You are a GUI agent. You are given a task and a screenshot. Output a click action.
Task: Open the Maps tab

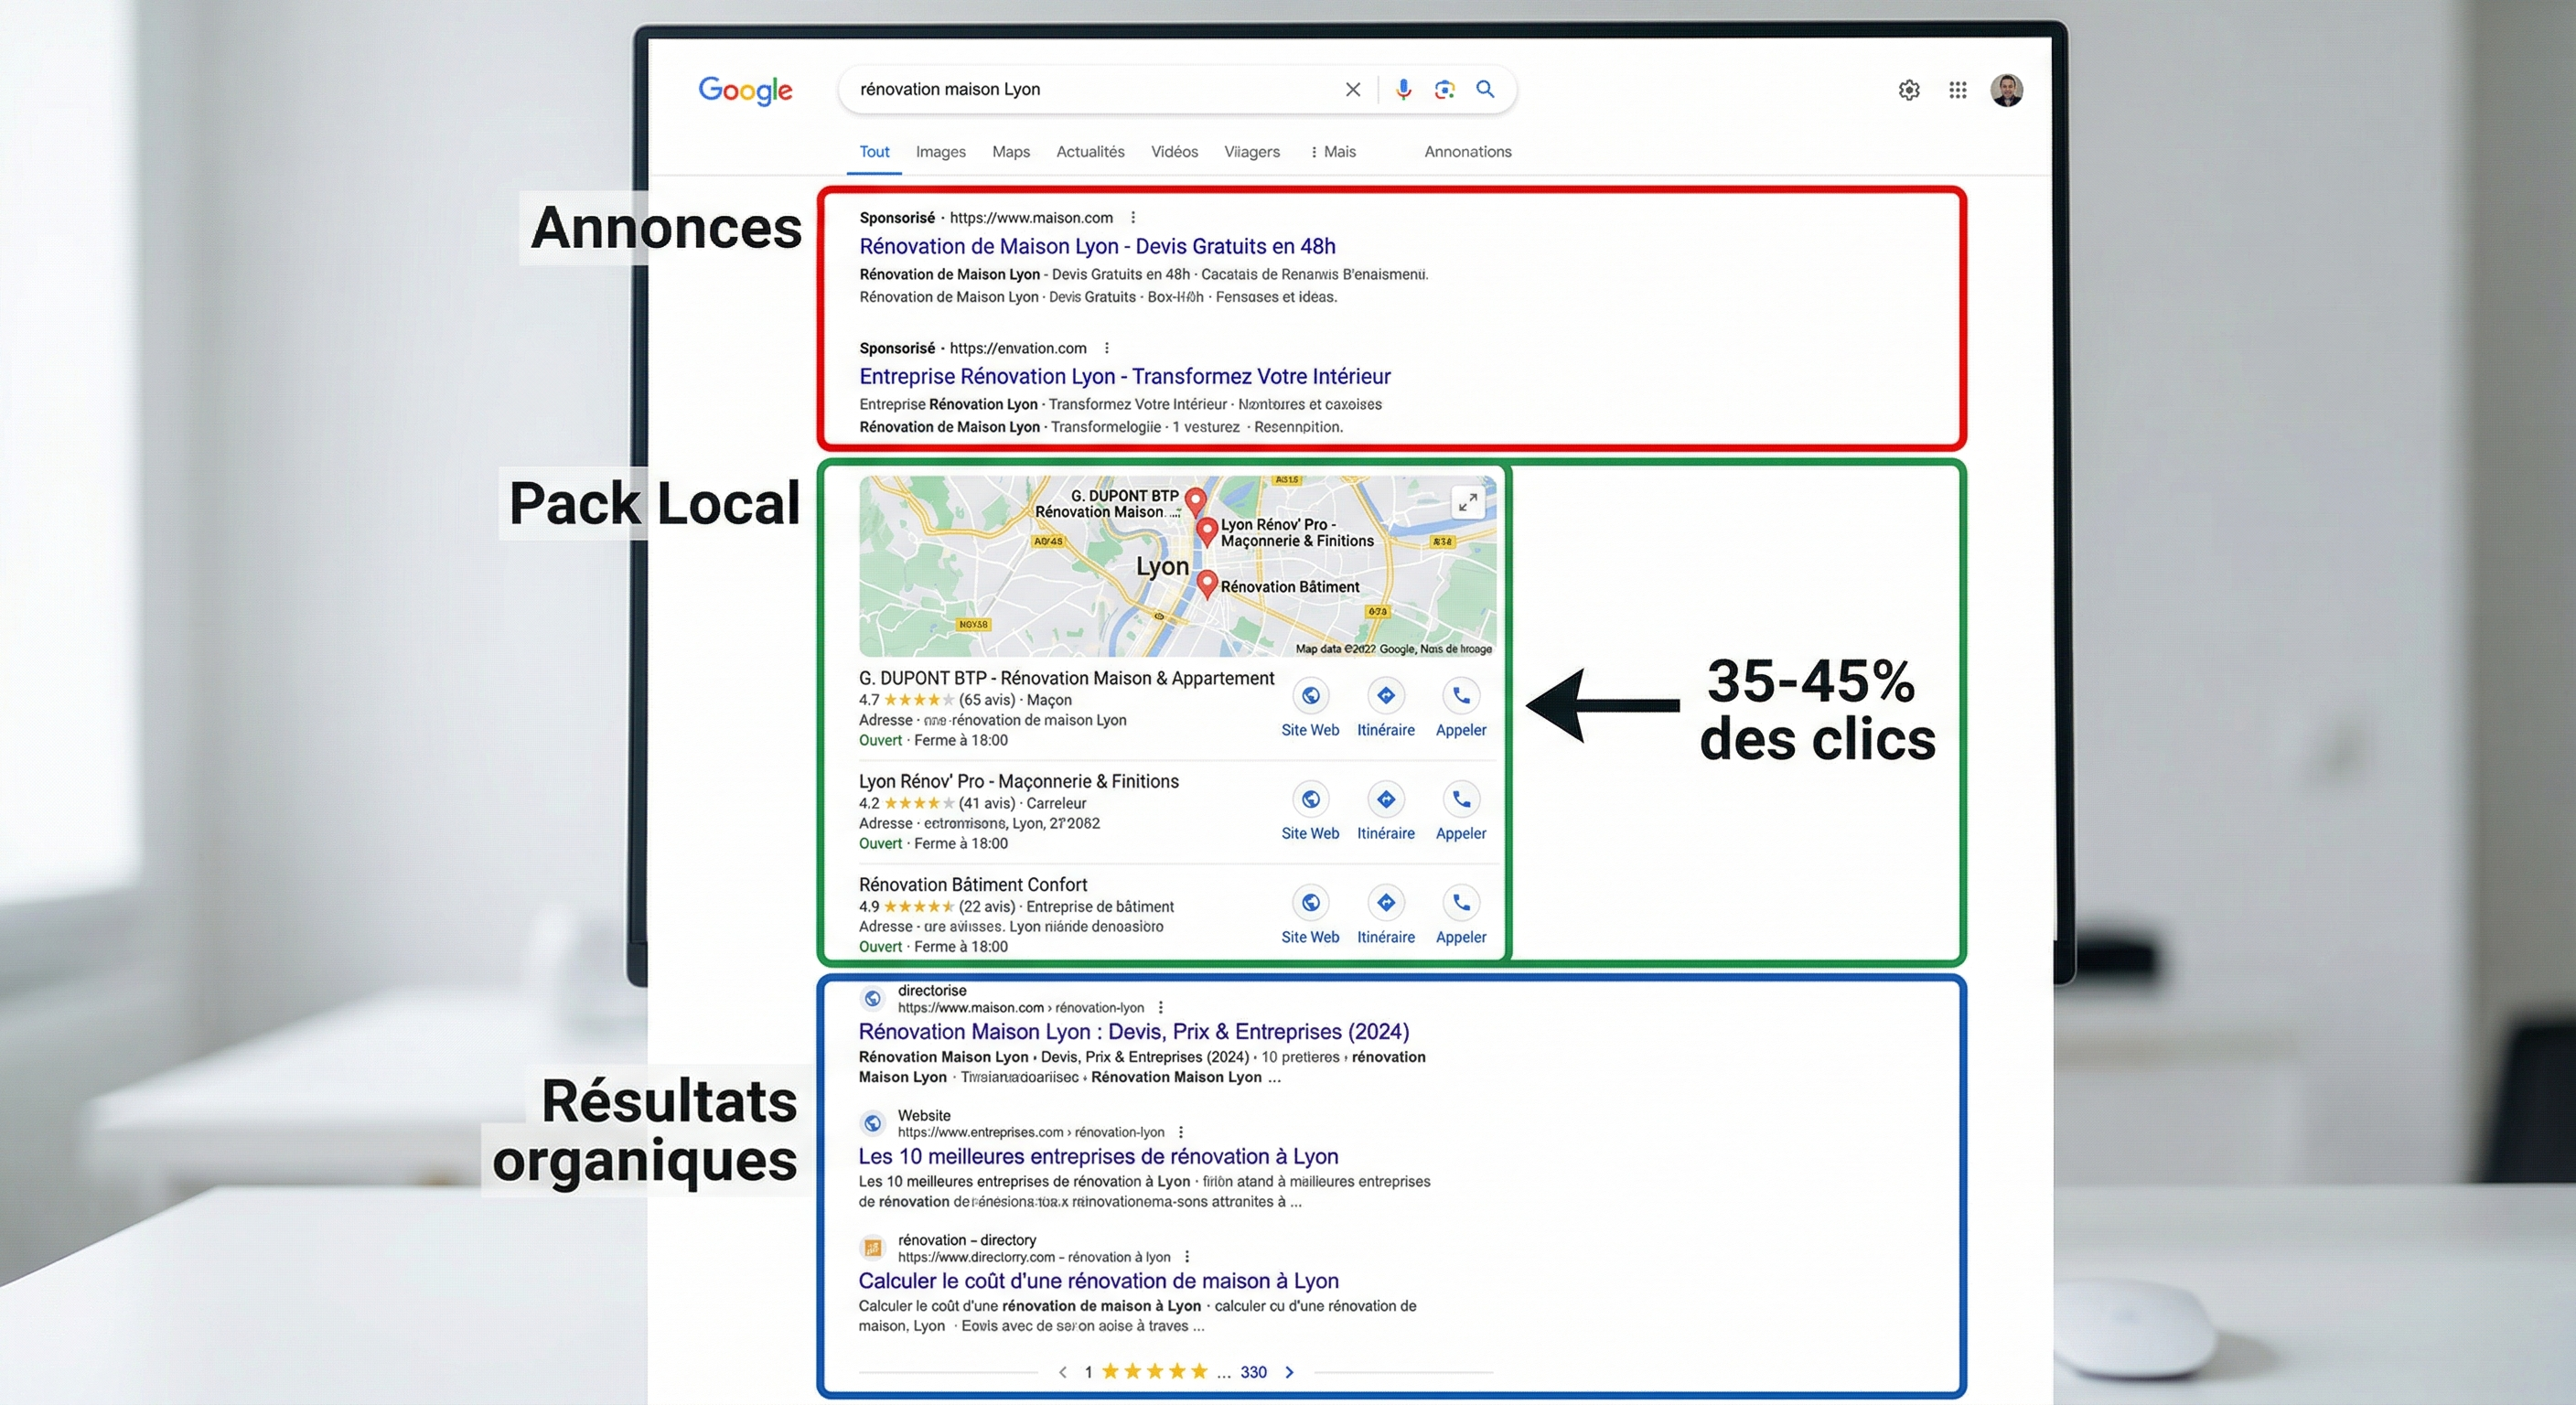[x=1010, y=151]
